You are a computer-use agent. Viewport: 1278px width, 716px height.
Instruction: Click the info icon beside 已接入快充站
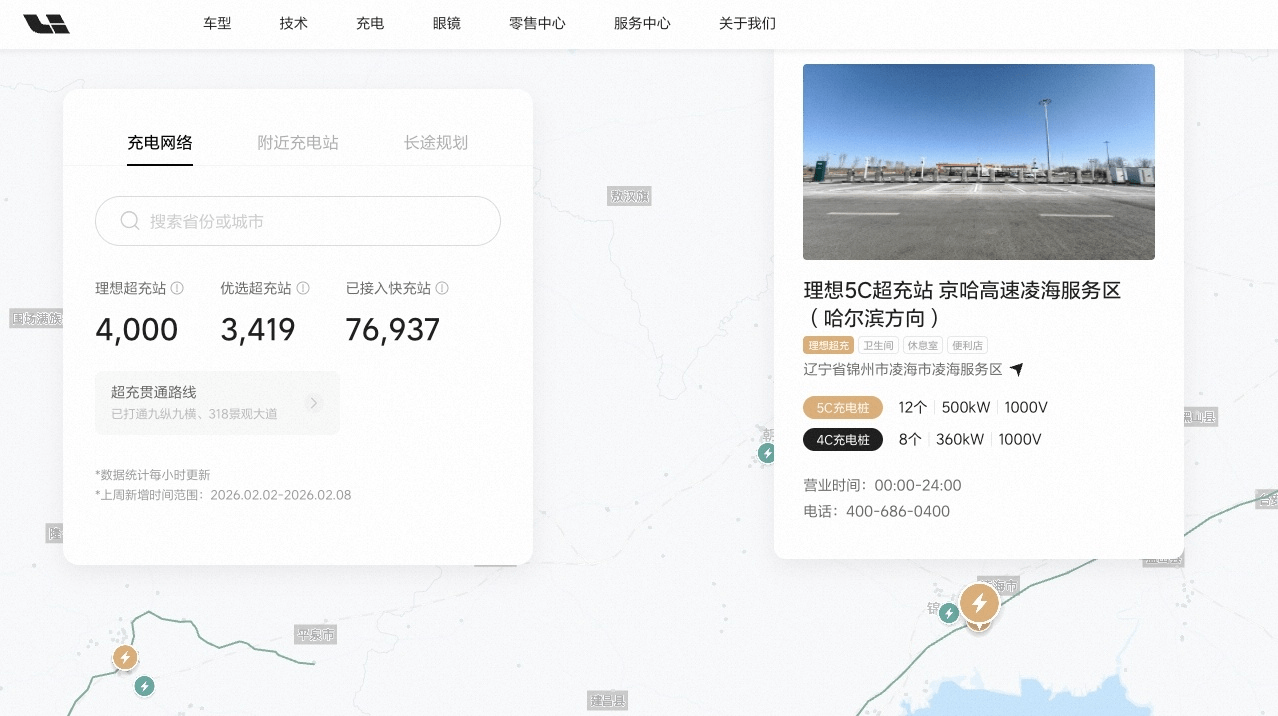coord(442,288)
